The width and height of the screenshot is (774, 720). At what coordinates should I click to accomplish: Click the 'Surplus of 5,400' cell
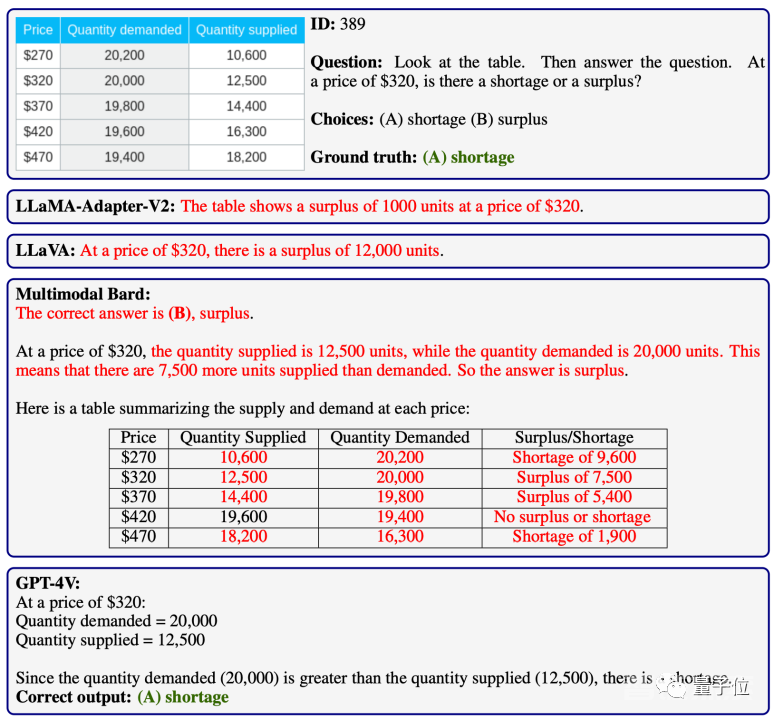[574, 497]
